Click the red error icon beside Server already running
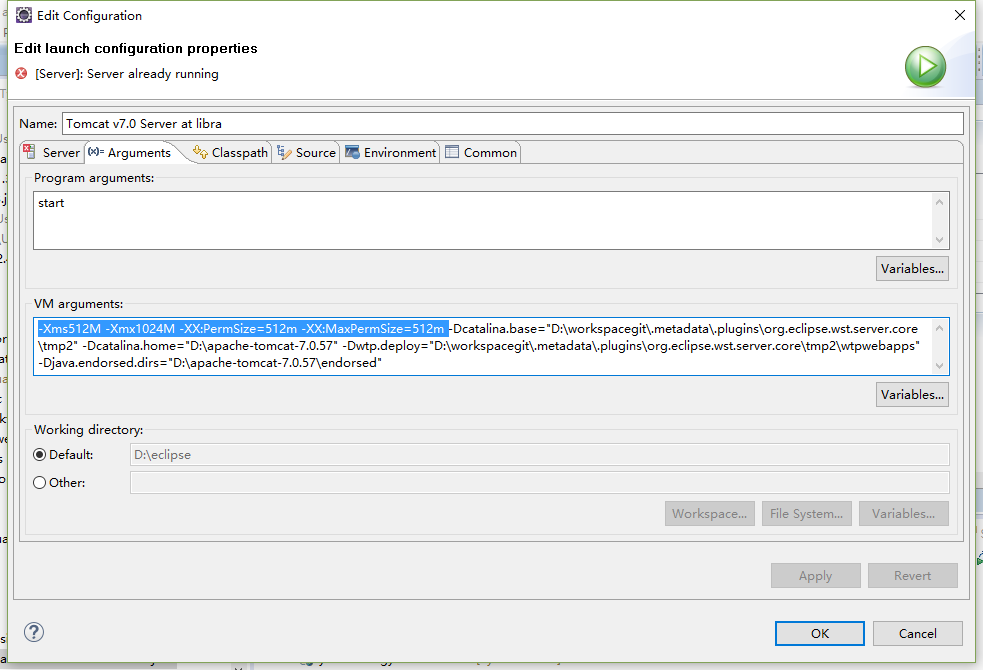Viewport: 983px width, 670px height. (x=21, y=73)
